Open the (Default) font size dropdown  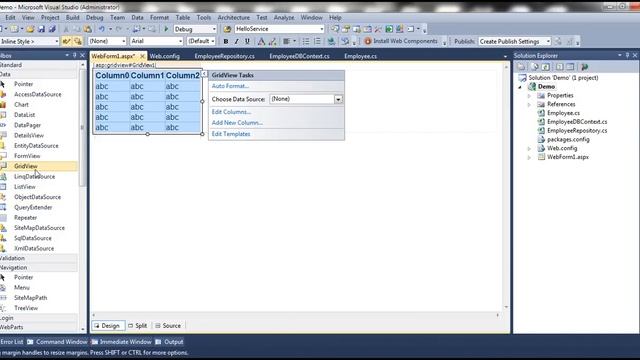tap(213, 41)
